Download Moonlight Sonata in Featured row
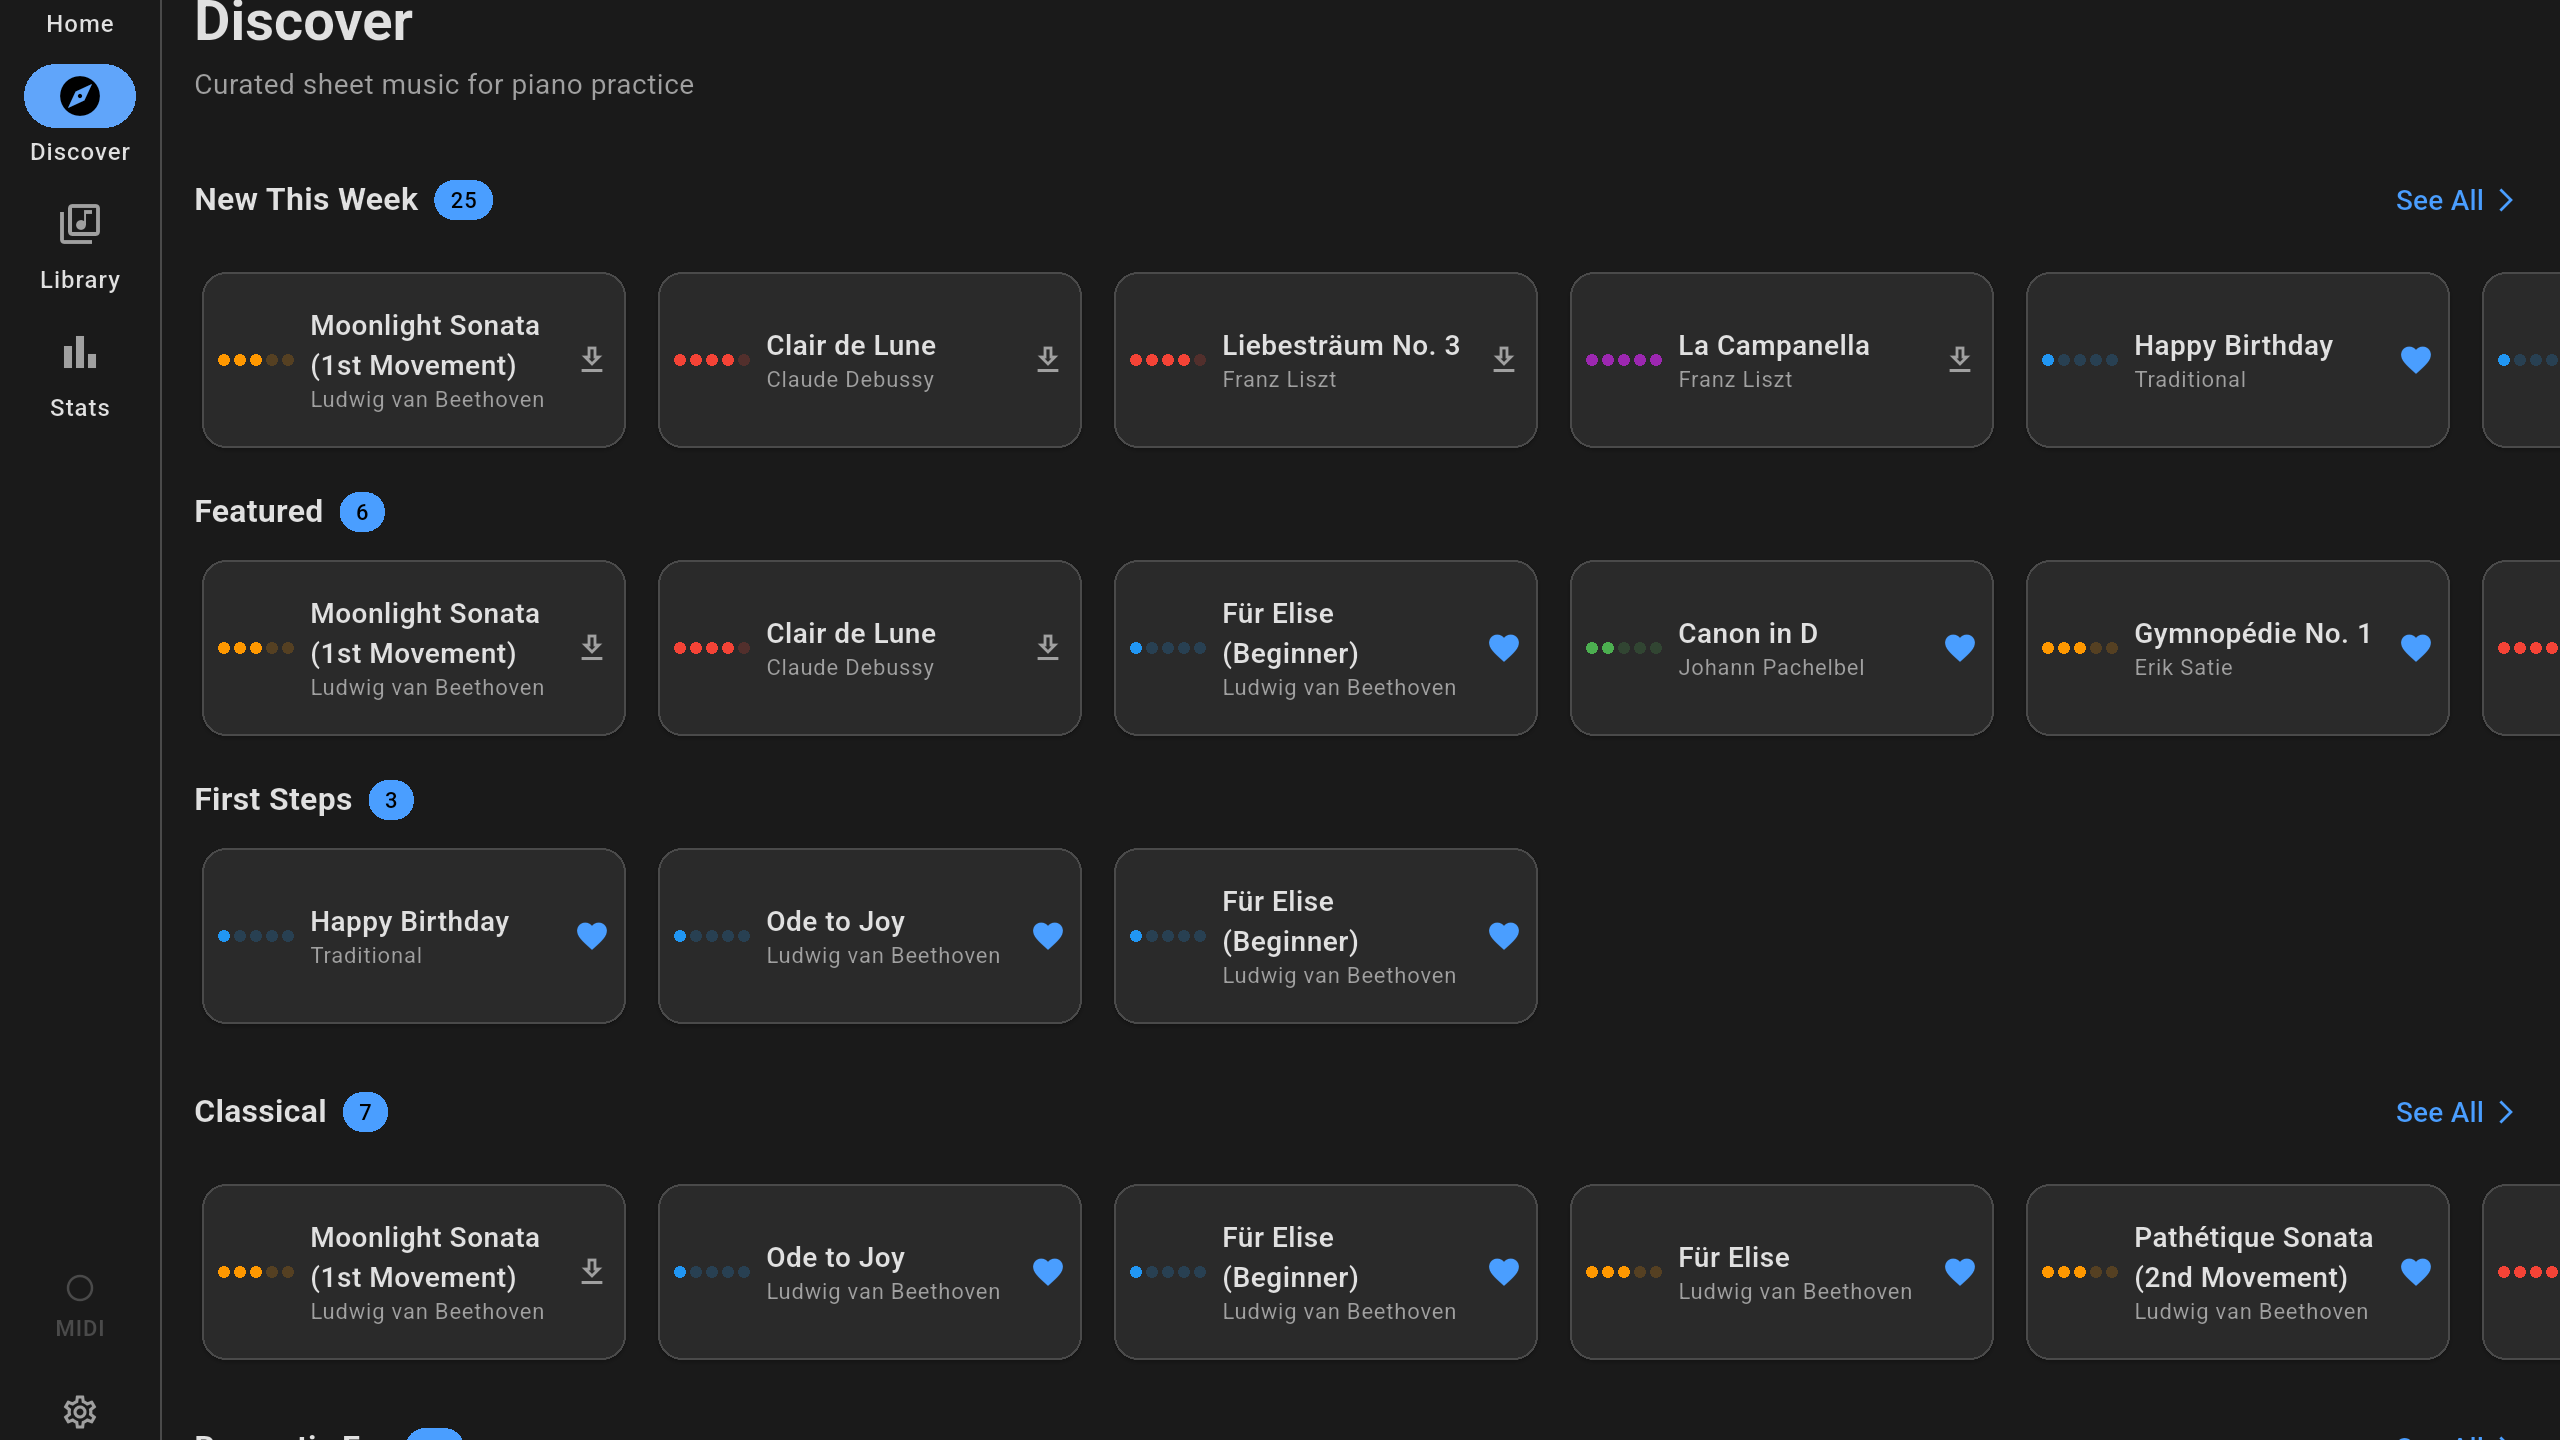 [592, 648]
